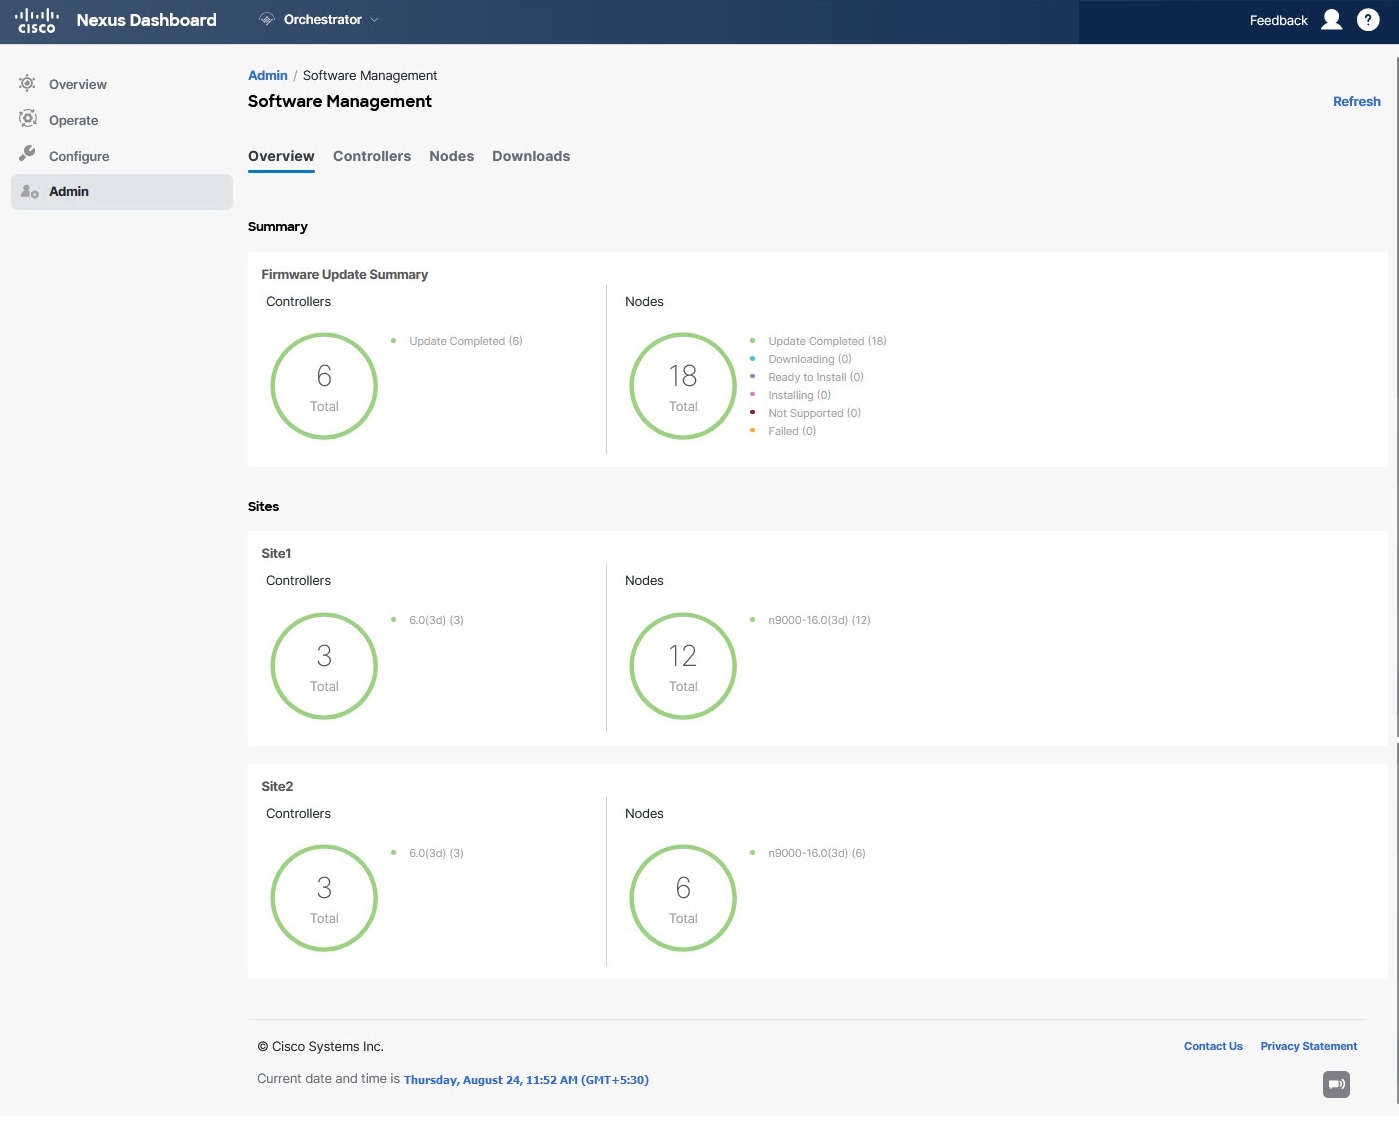Screen dimensions: 1399x1121
Task: Click the Admin breadcrumb link
Action: (x=268, y=75)
